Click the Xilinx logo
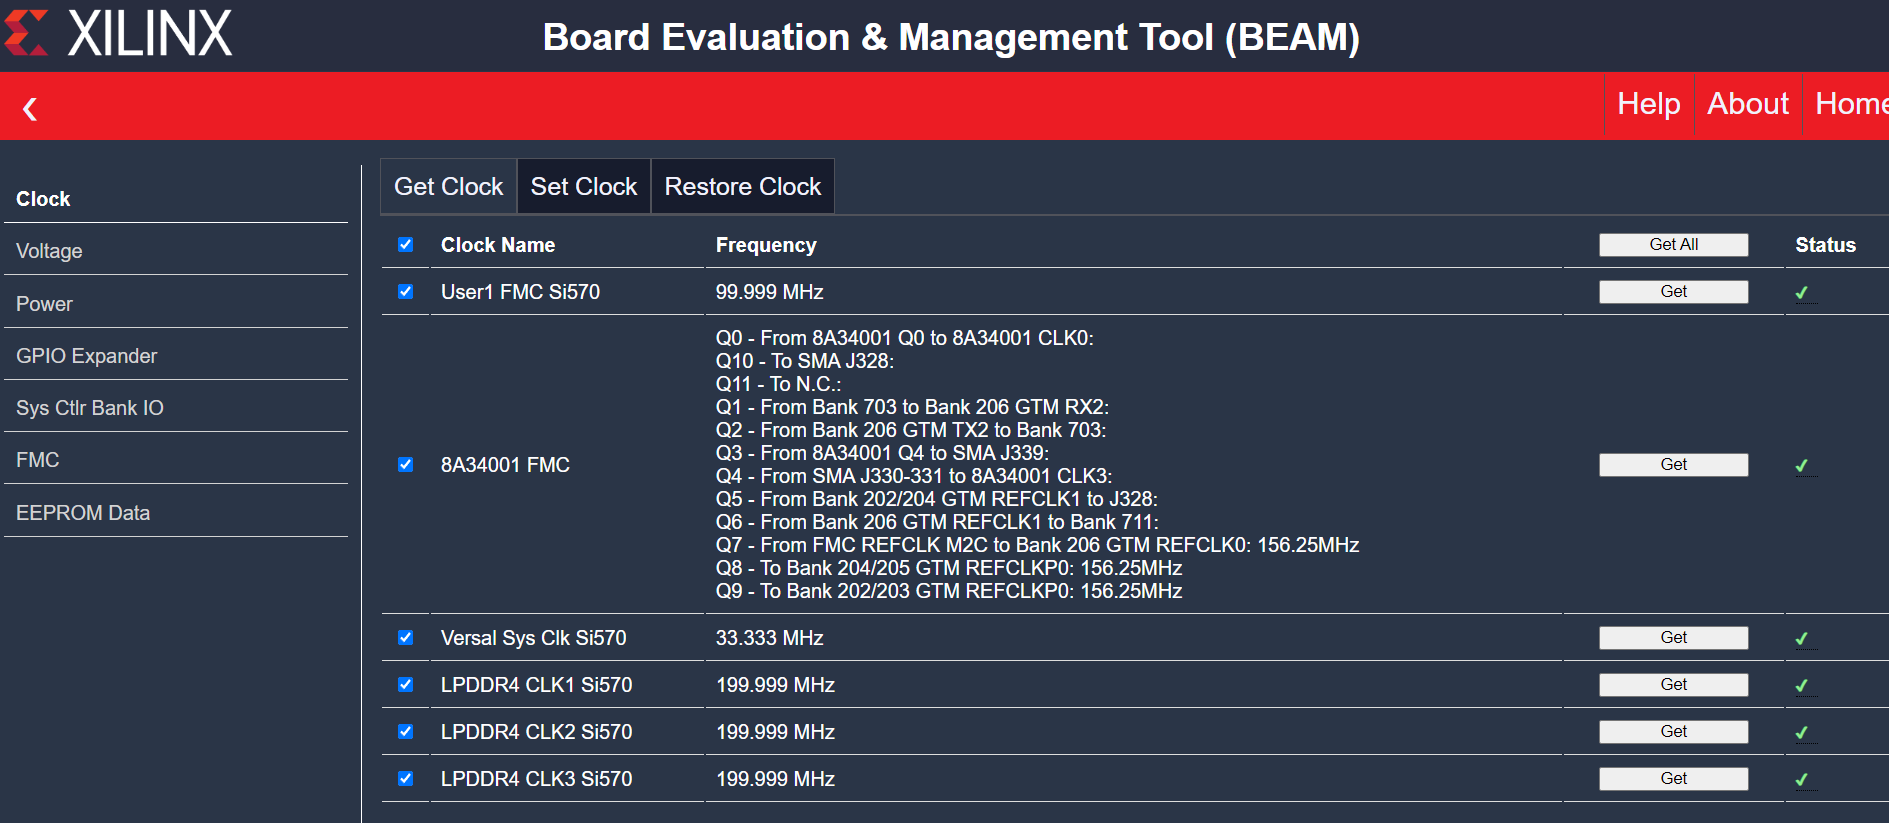Viewport: 1889px width, 823px height. [118, 34]
